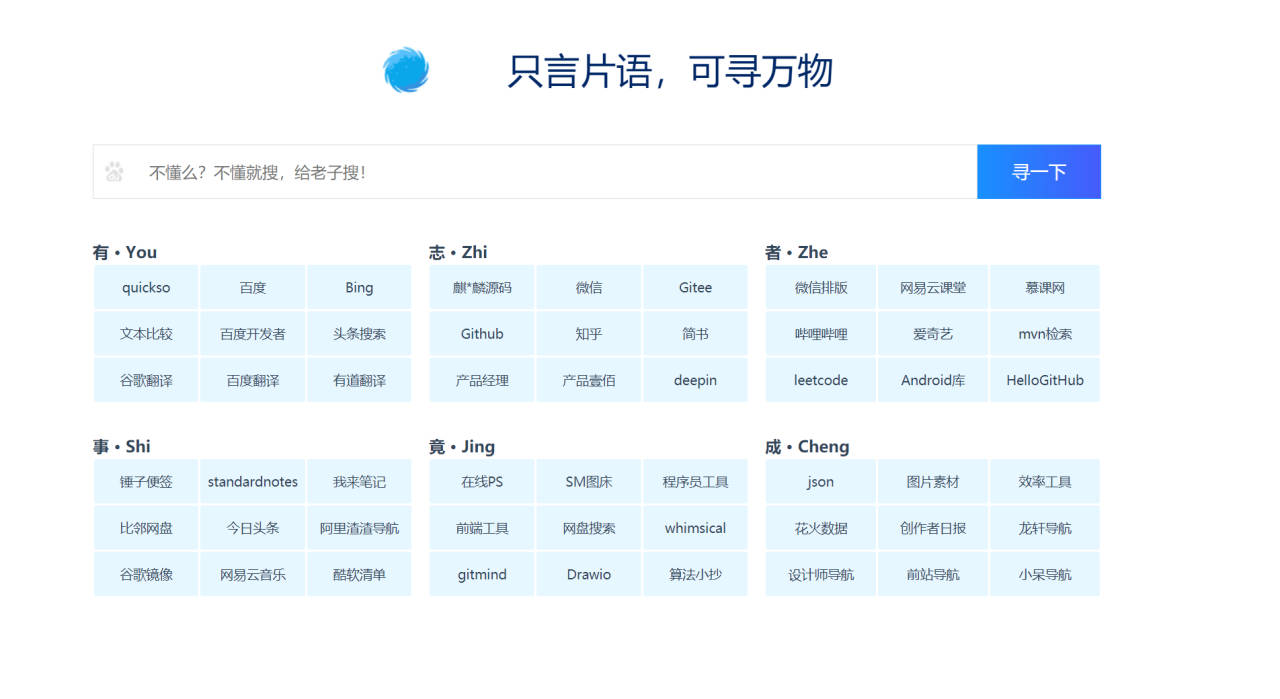The height and width of the screenshot is (699, 1280).
Task: Open the gitmind link
Action: [x=482, y=574]
